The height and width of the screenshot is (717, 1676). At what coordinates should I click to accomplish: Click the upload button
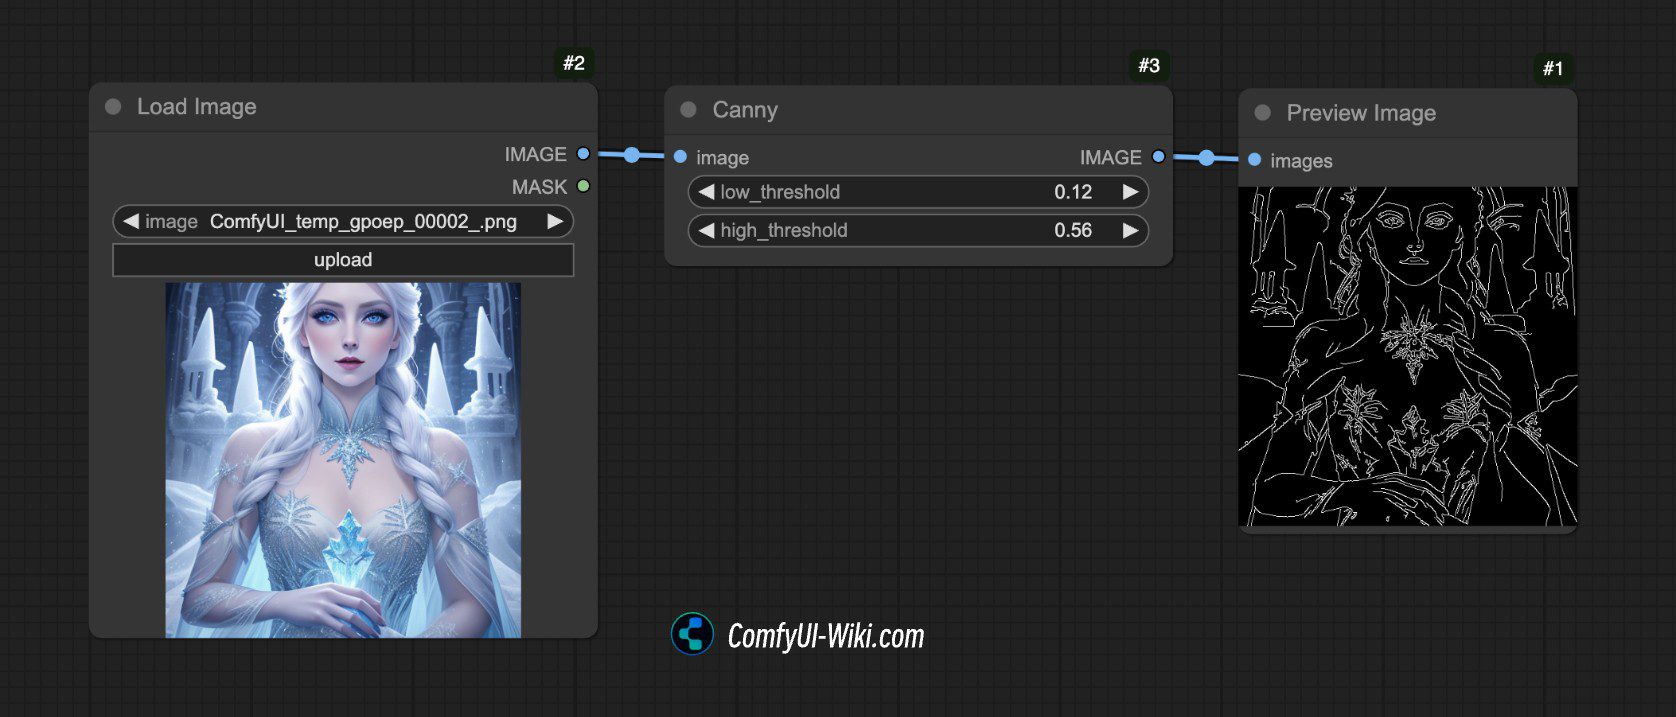tap(343, 260)
